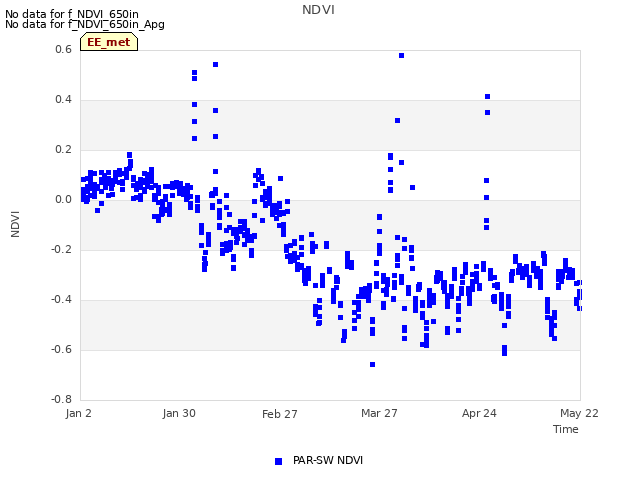The width and height of the screenshot is (640, 480).
Task: Click the Jan 2 x-axis tick label
Action: [78, 413]
